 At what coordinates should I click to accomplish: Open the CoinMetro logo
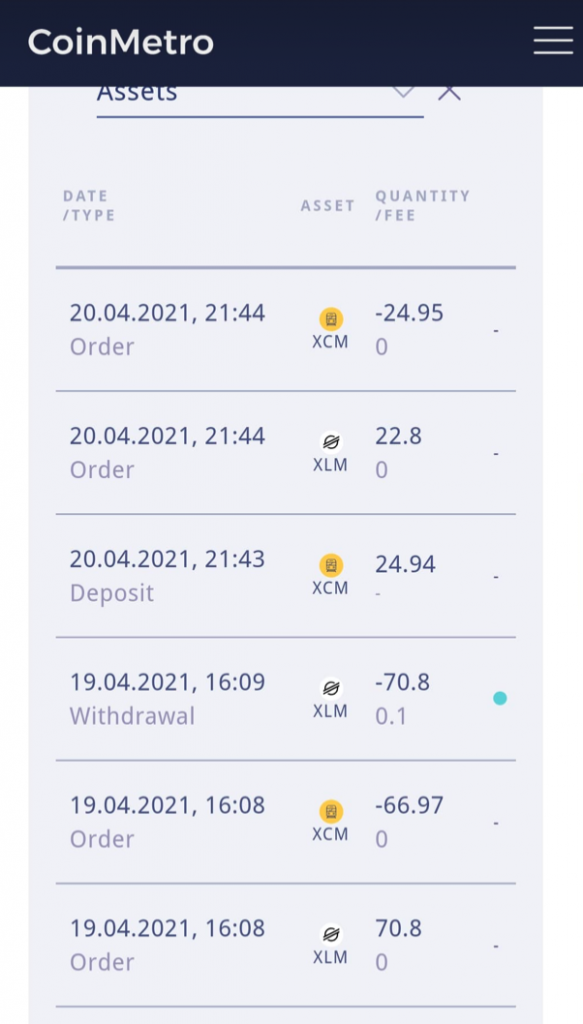(x=119, y=41)
